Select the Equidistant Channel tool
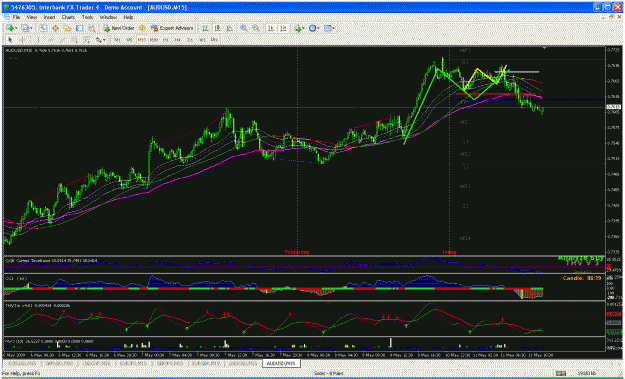Screen dimensions: 625x379 pos(75,40)
